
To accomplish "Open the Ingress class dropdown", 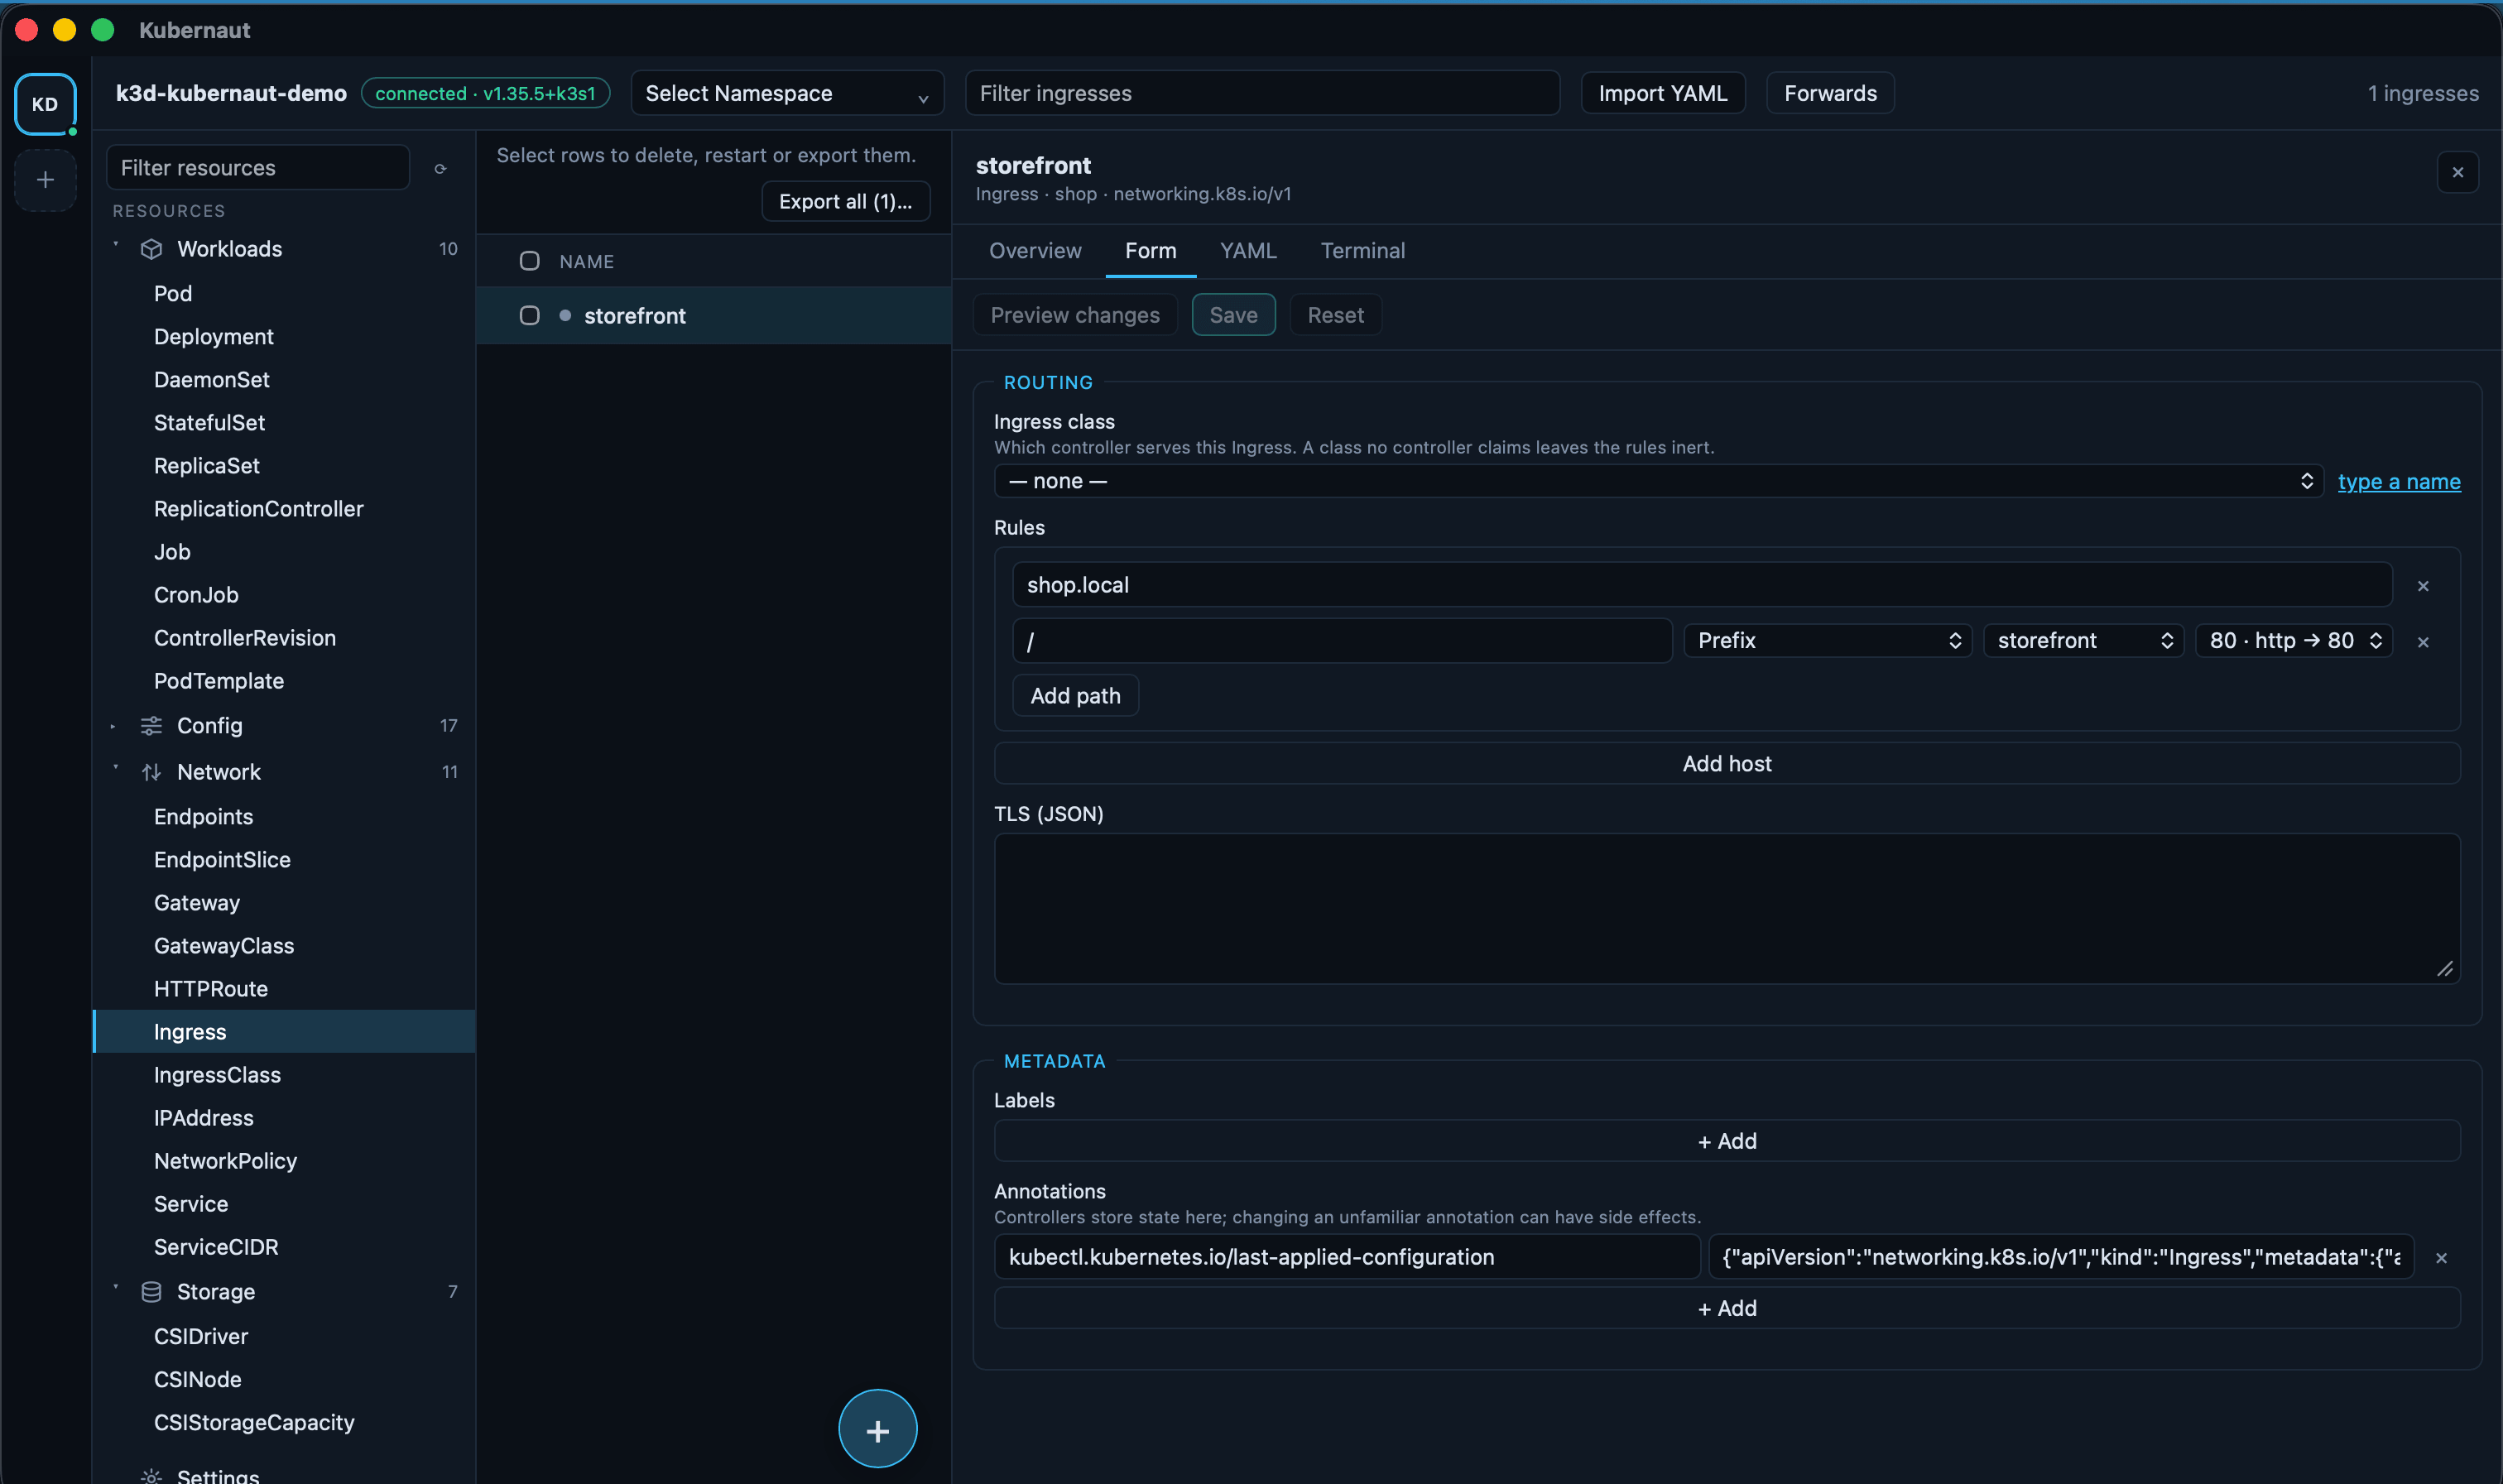I will 1658,481.
